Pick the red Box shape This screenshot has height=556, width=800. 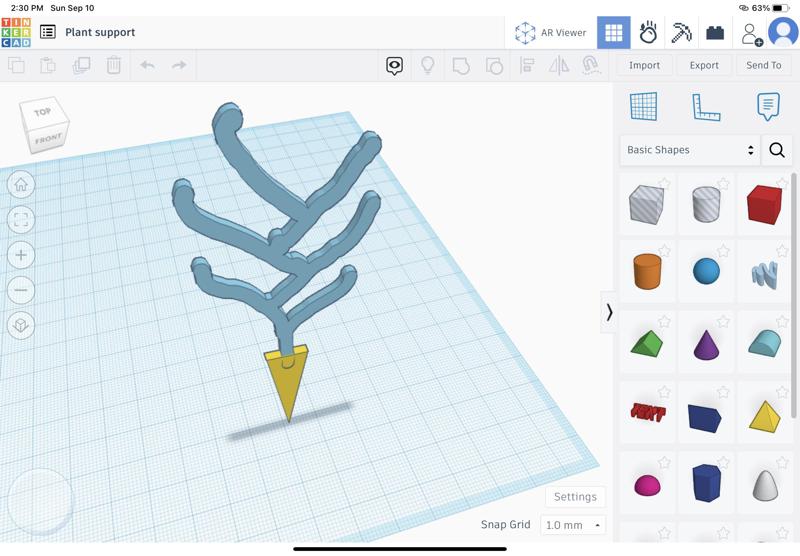pyautogui.click(x=764, y=205)
